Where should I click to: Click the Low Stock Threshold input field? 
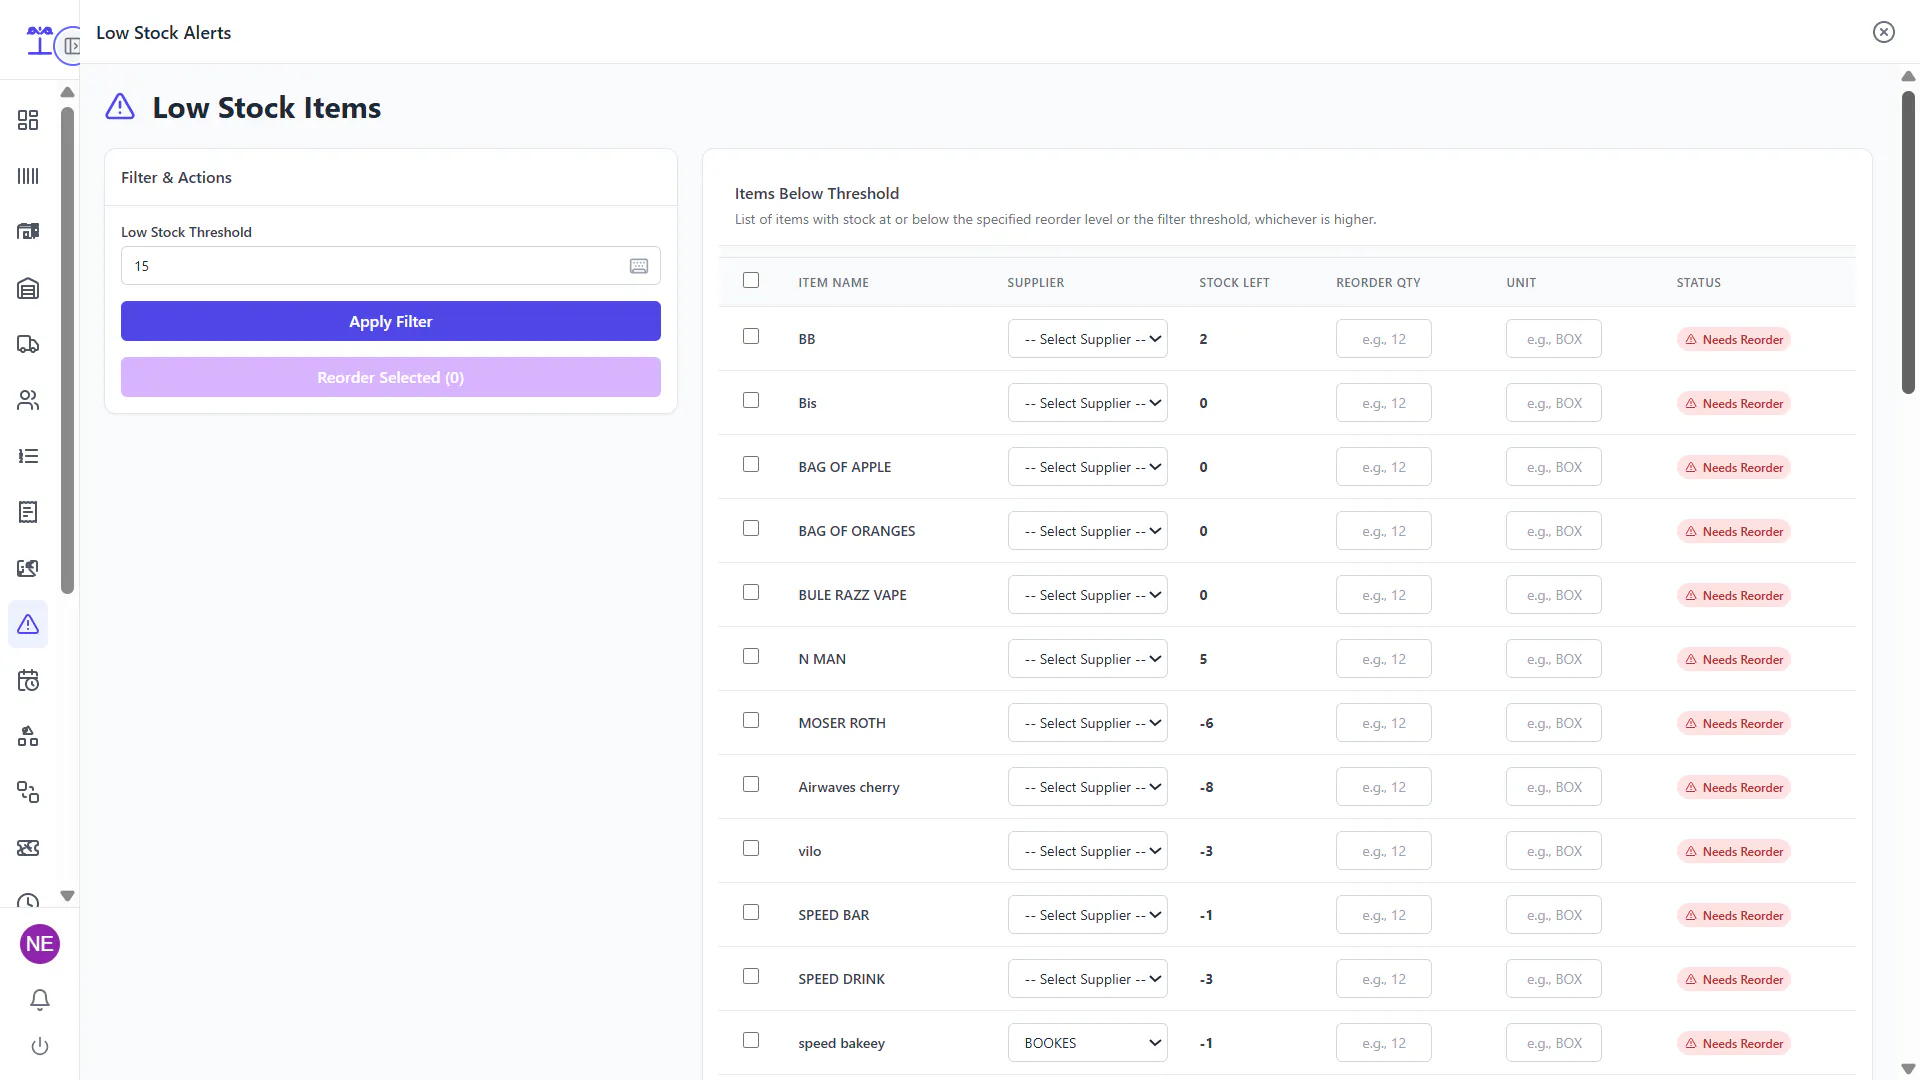tap(391, 266)
